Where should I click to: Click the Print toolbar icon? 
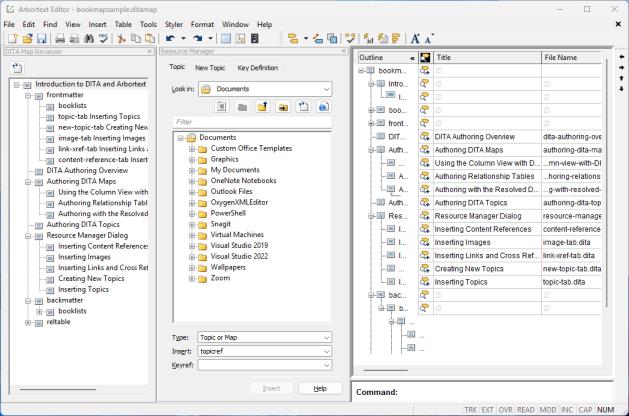60,39
